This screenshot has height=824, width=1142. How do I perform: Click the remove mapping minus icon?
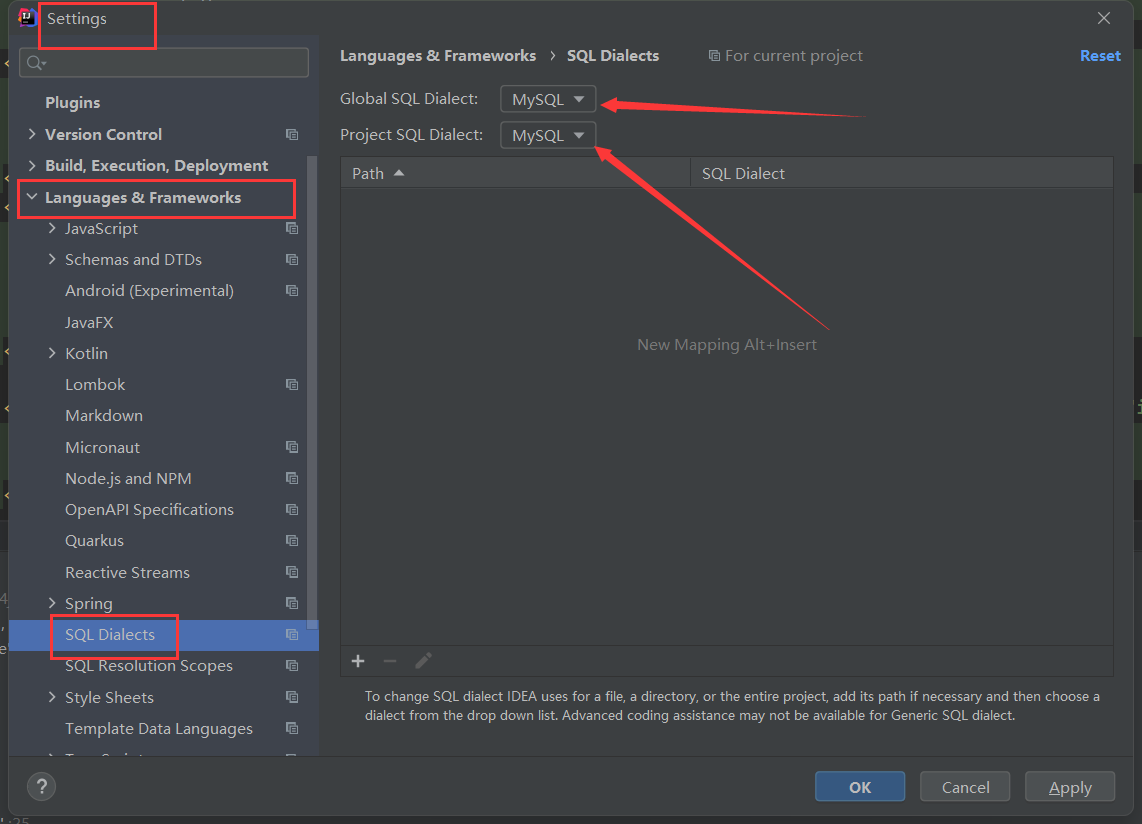390,661
